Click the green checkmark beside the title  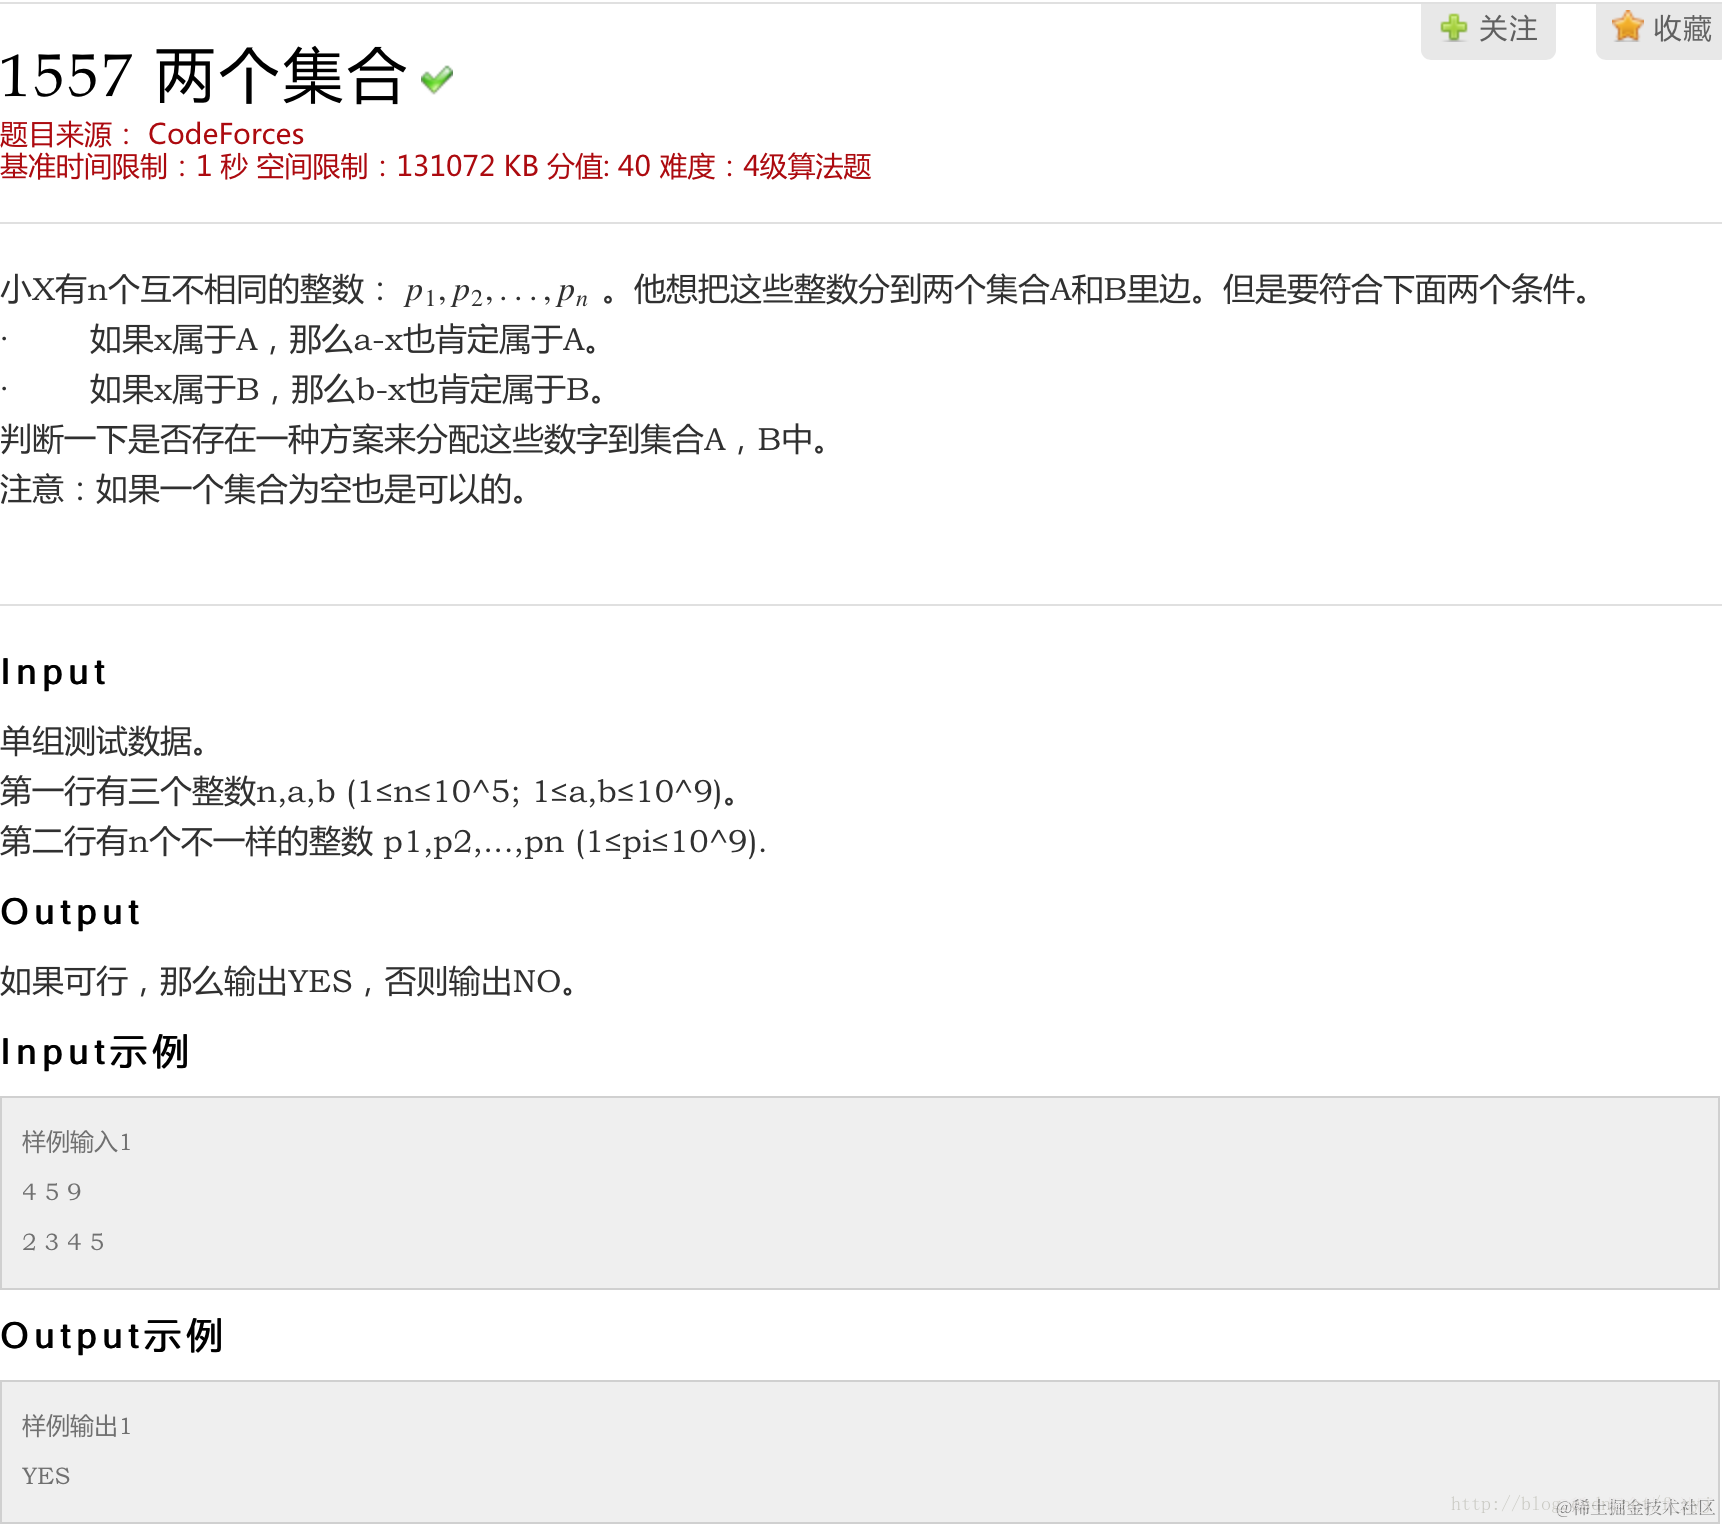437,79
